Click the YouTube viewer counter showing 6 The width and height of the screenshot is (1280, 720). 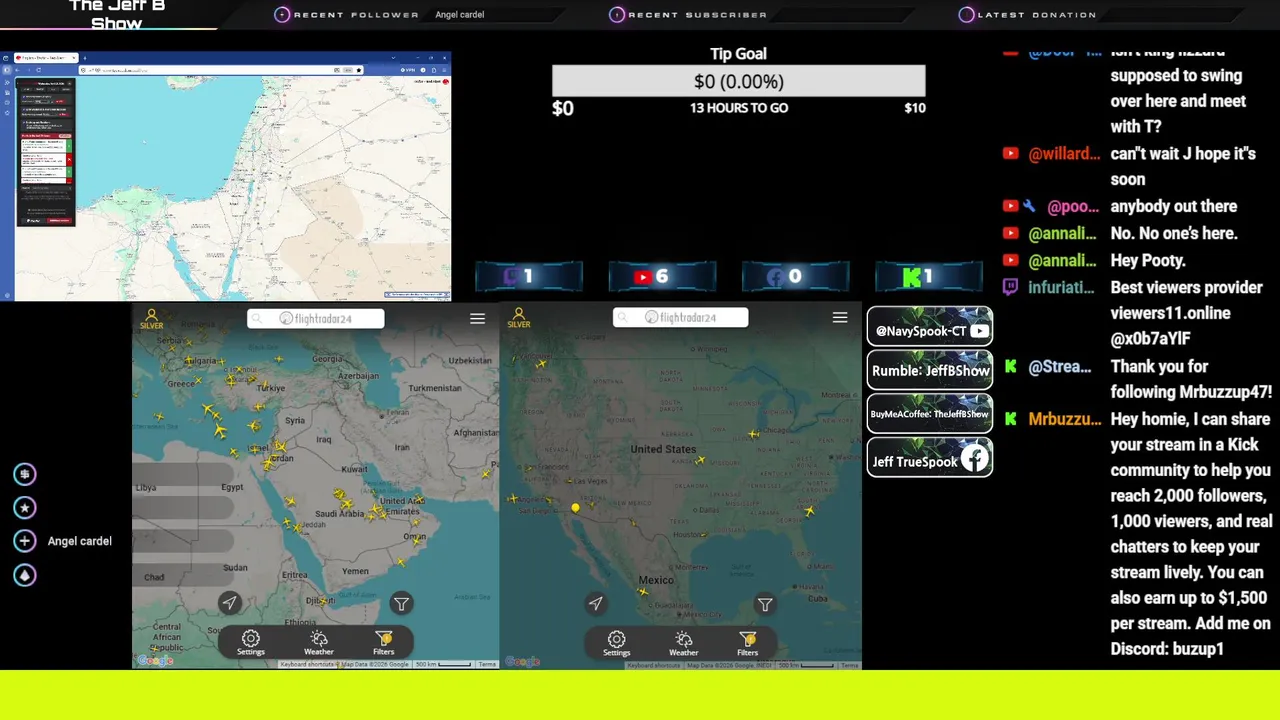pyautogui.click(x=662, y=277)
